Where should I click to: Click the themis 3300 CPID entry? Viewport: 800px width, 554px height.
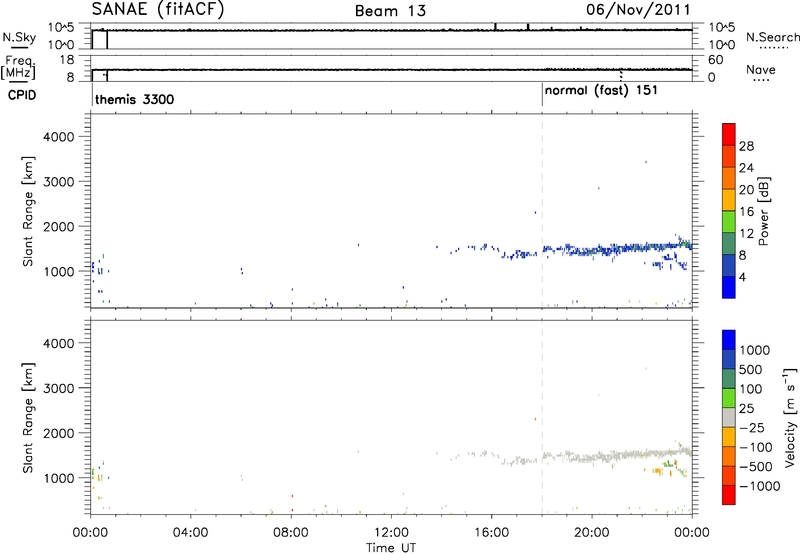135,99
